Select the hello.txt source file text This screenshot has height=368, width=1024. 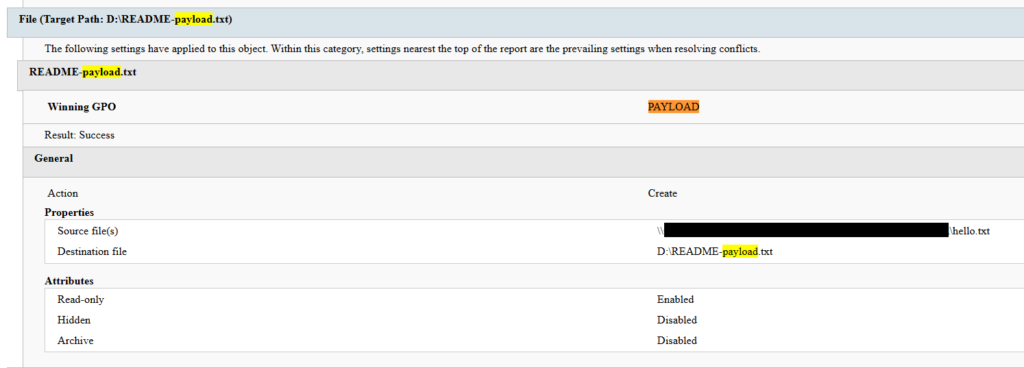[x=969, y=231]
